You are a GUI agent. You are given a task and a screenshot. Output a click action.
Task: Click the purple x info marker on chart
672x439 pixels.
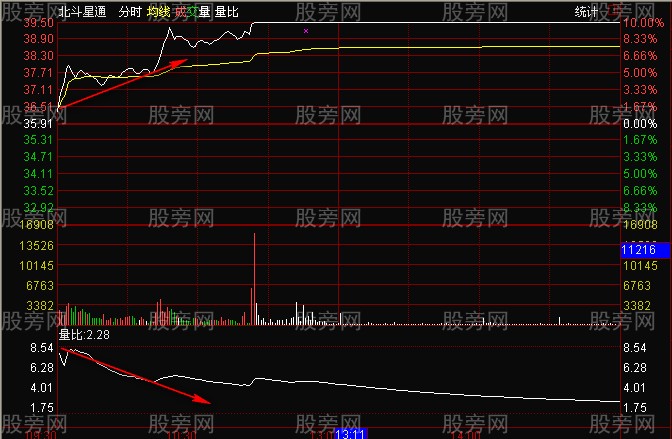click(306, 31)
